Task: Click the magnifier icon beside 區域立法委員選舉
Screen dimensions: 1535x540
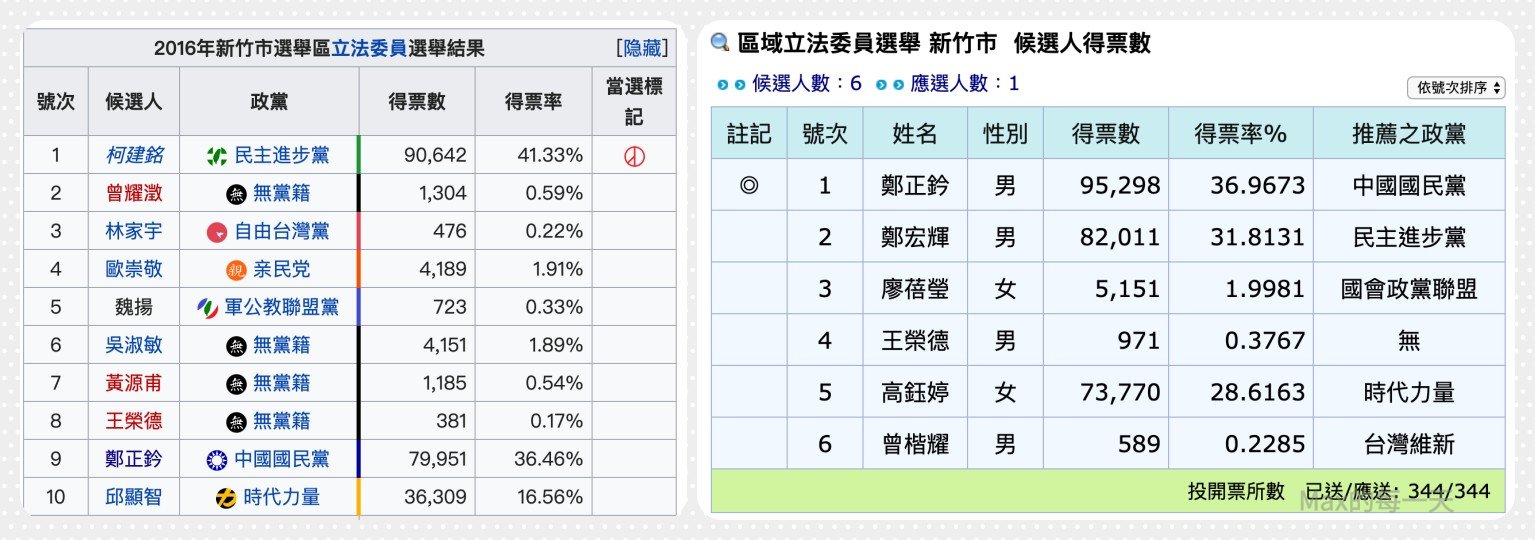Action: pos(720,43)
